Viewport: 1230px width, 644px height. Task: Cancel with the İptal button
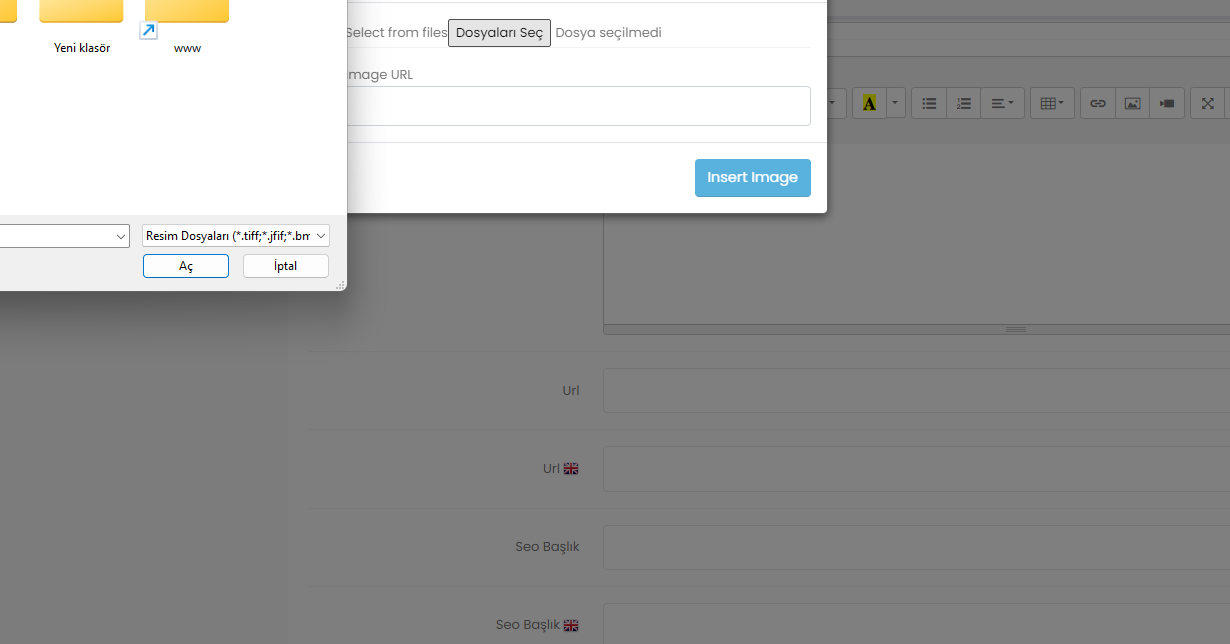coord(285,266)
